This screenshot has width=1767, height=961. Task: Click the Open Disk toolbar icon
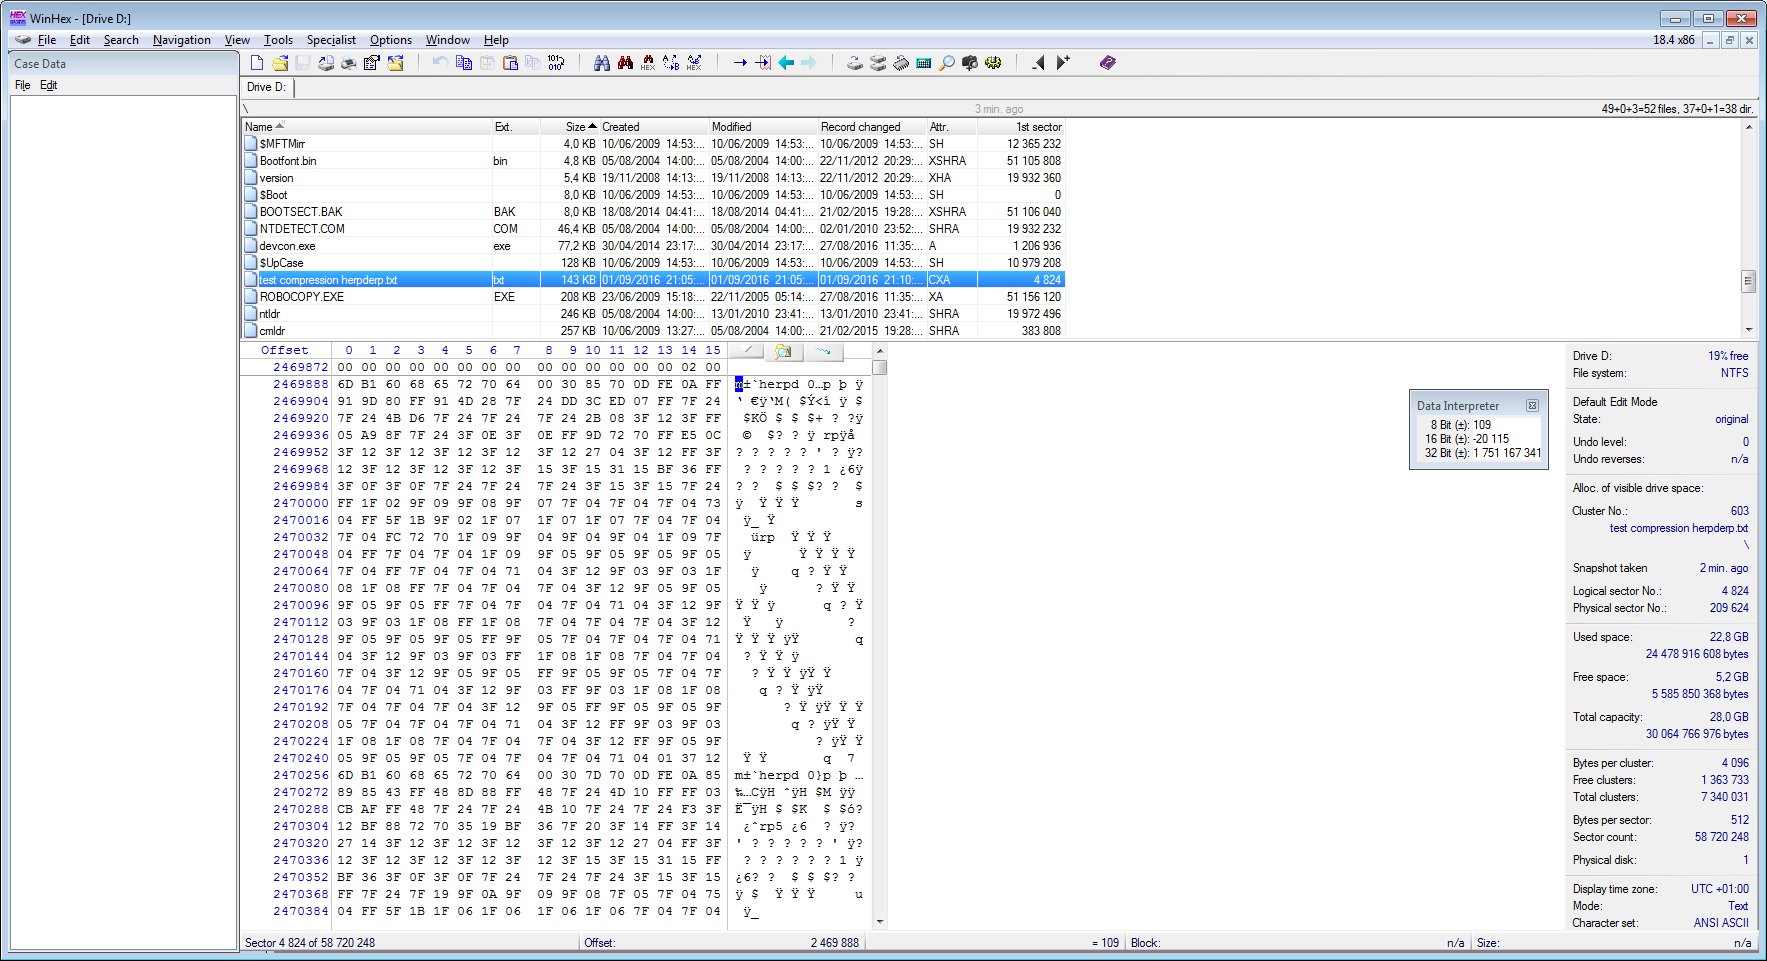point(855,63)
